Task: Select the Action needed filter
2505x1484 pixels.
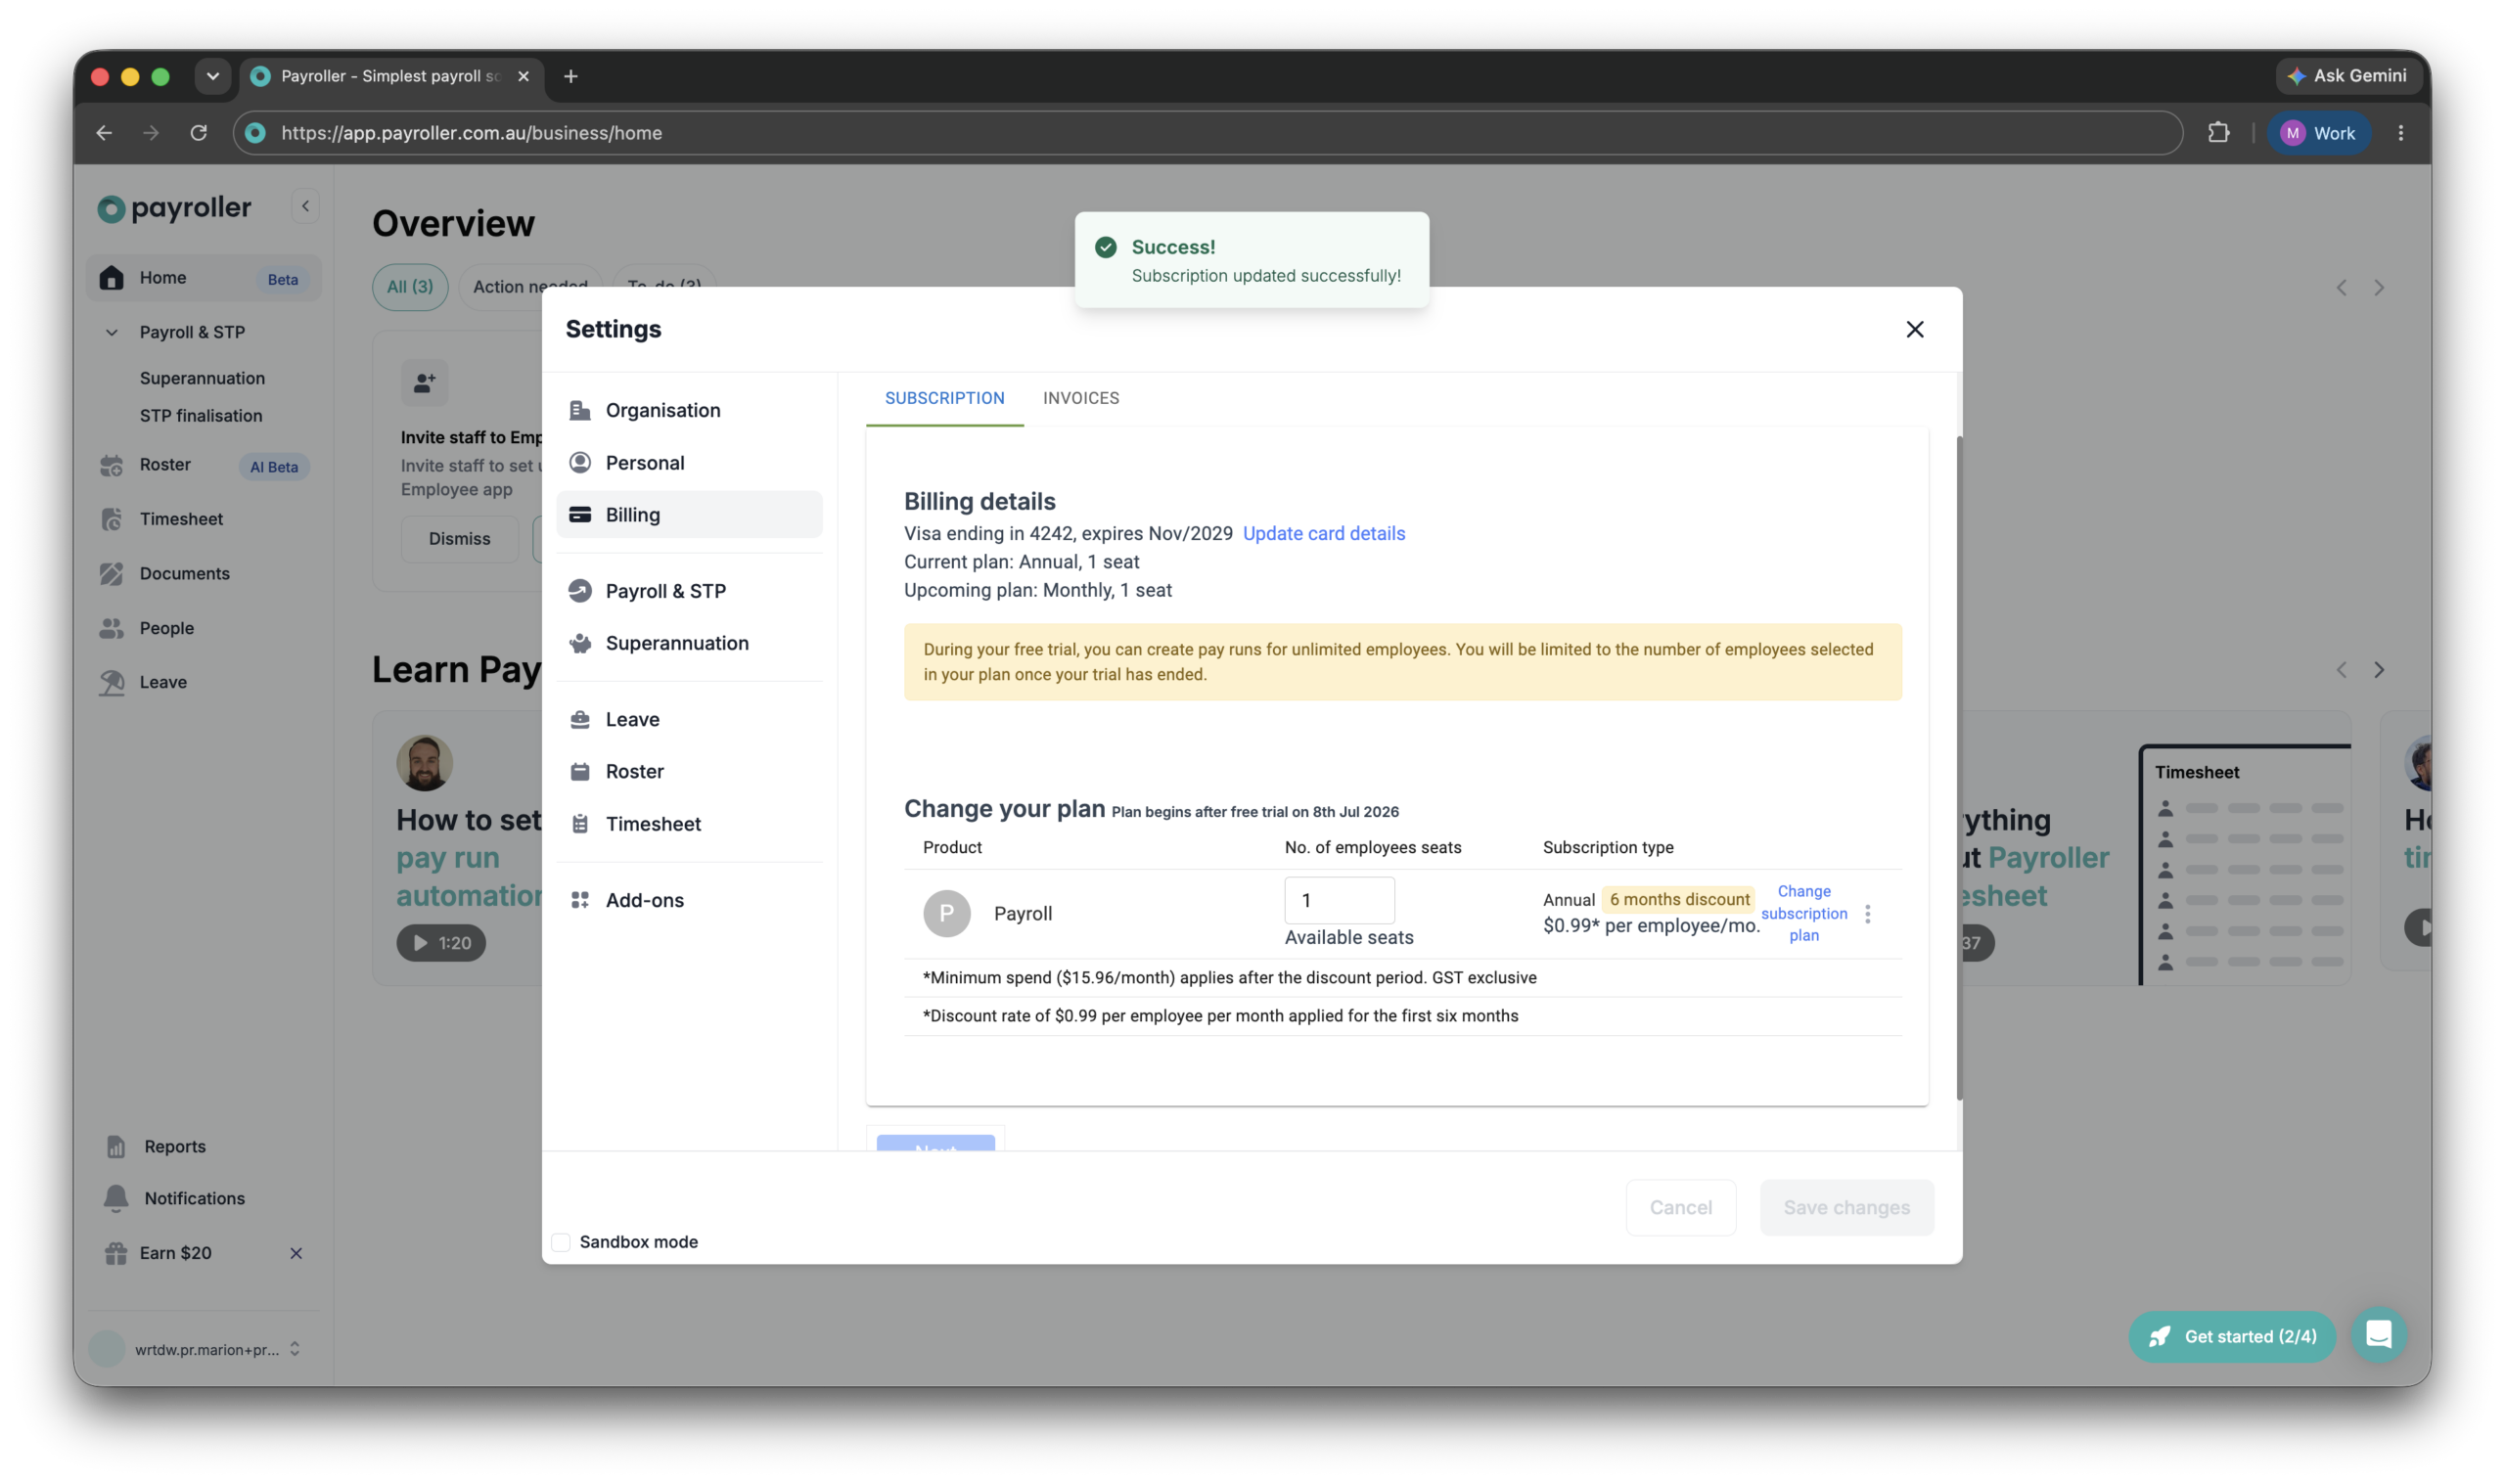Action: (x=530, y=286)
